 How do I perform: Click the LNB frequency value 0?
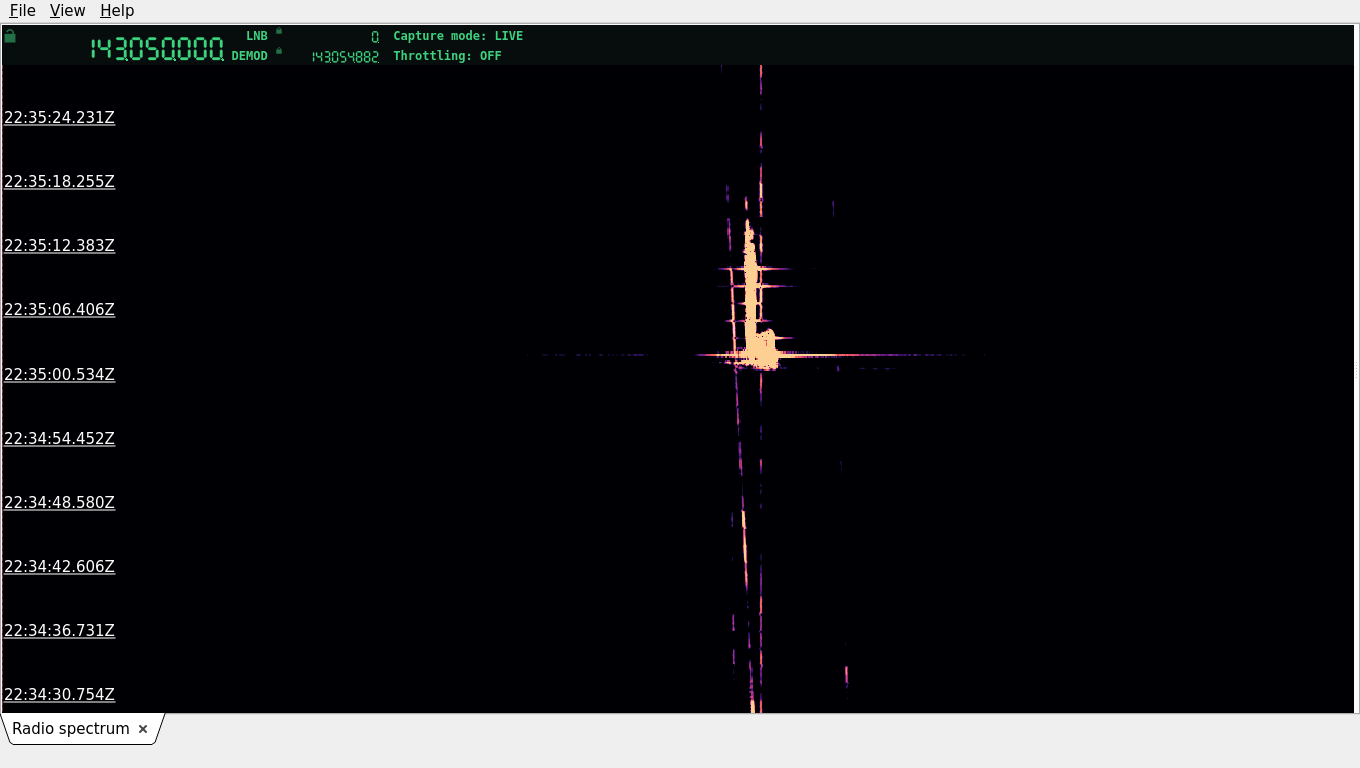(x=375, y=37)
